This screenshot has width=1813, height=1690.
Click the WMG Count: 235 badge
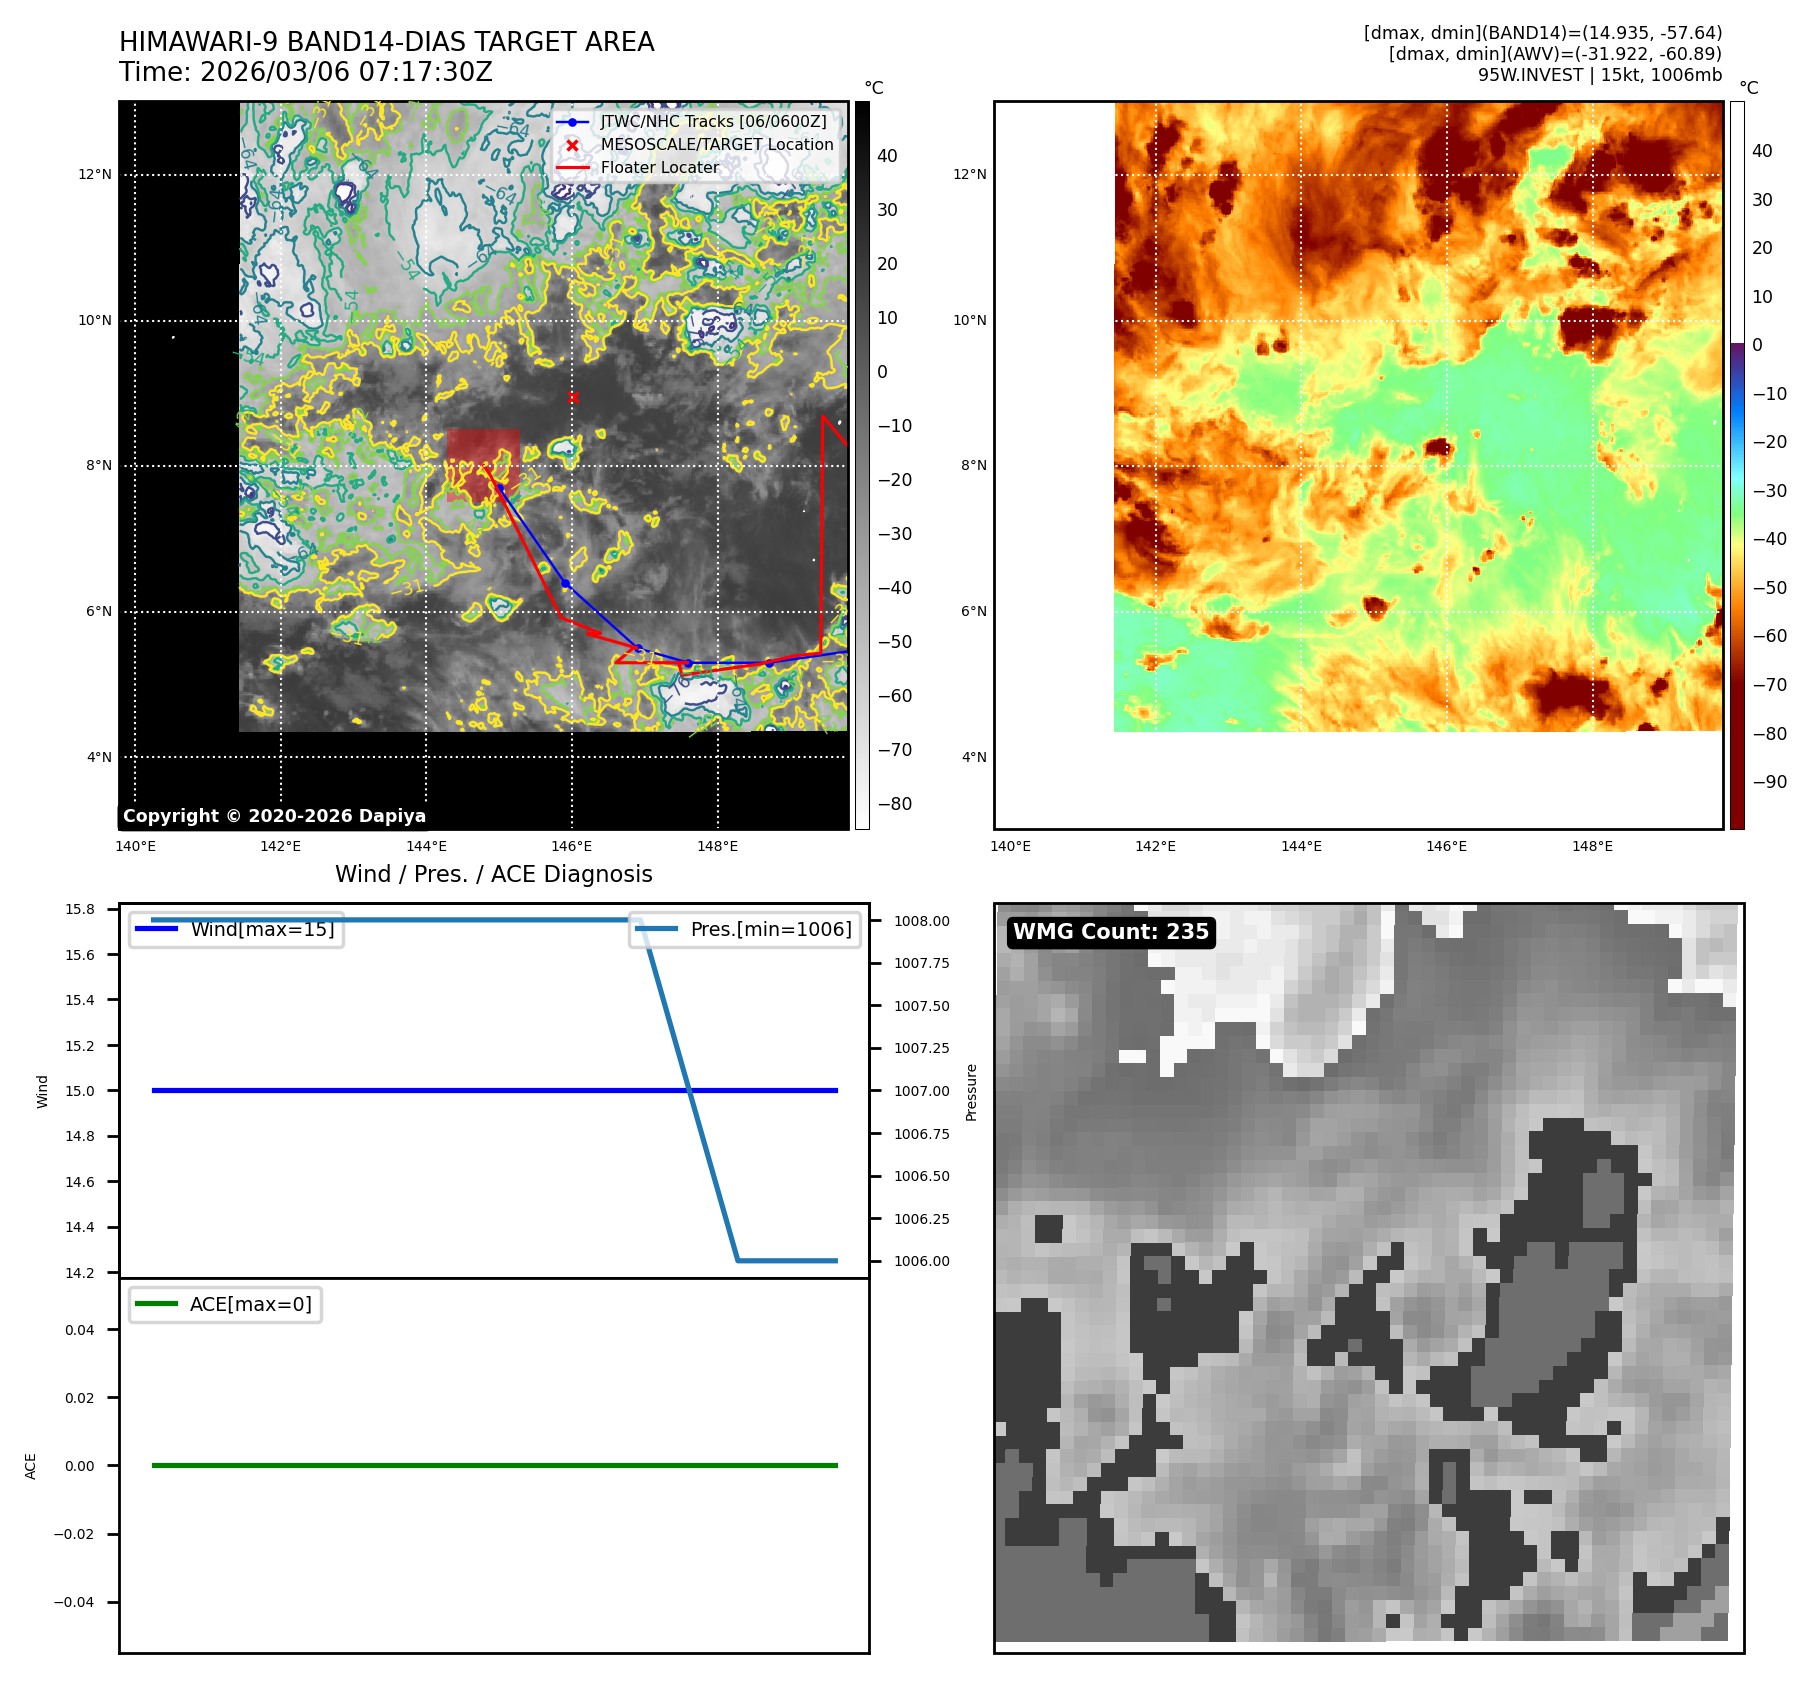tap(1110, 932)
